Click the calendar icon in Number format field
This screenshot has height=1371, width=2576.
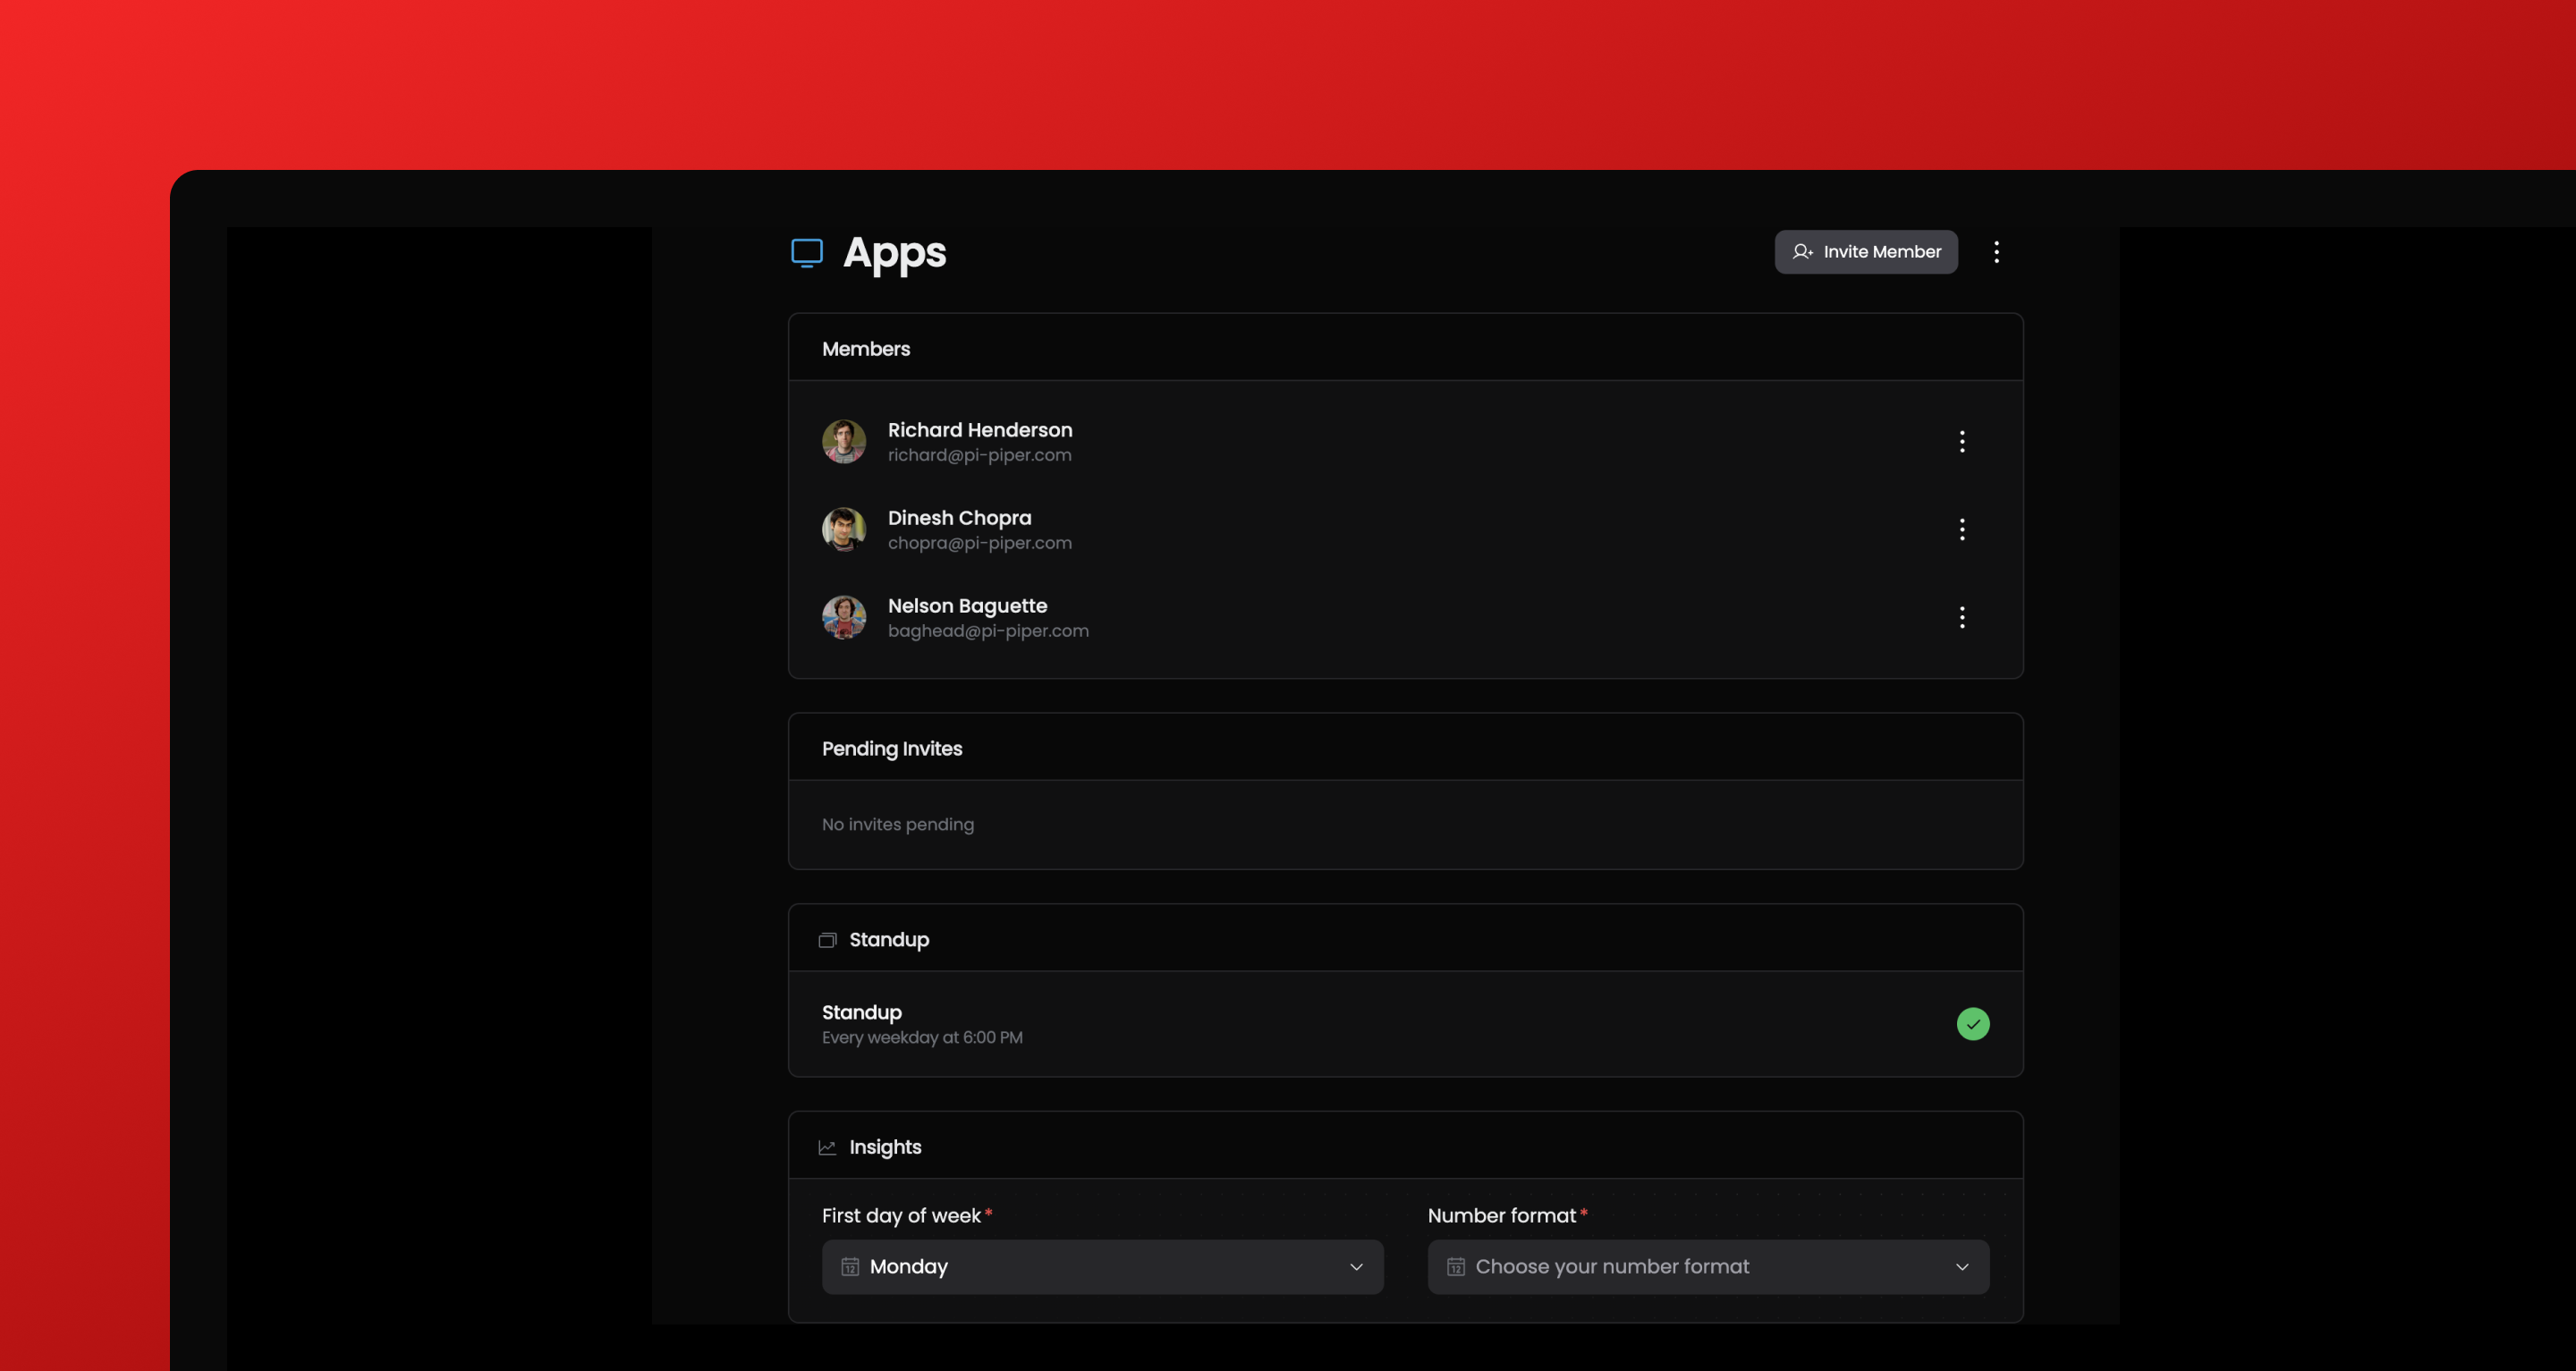(1455, 1266)
